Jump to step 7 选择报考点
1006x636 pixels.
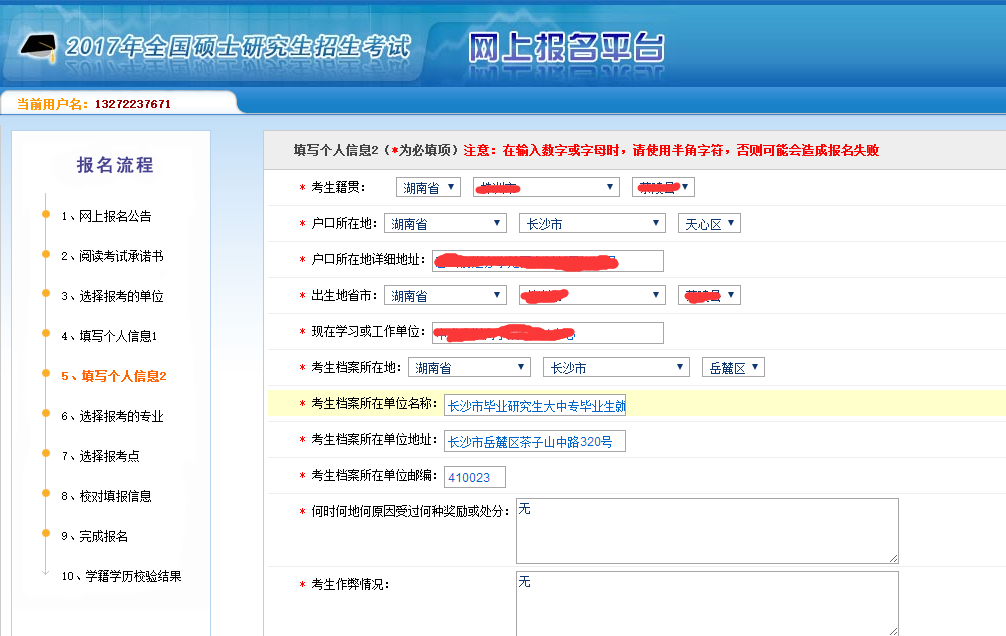pos(100,456)
